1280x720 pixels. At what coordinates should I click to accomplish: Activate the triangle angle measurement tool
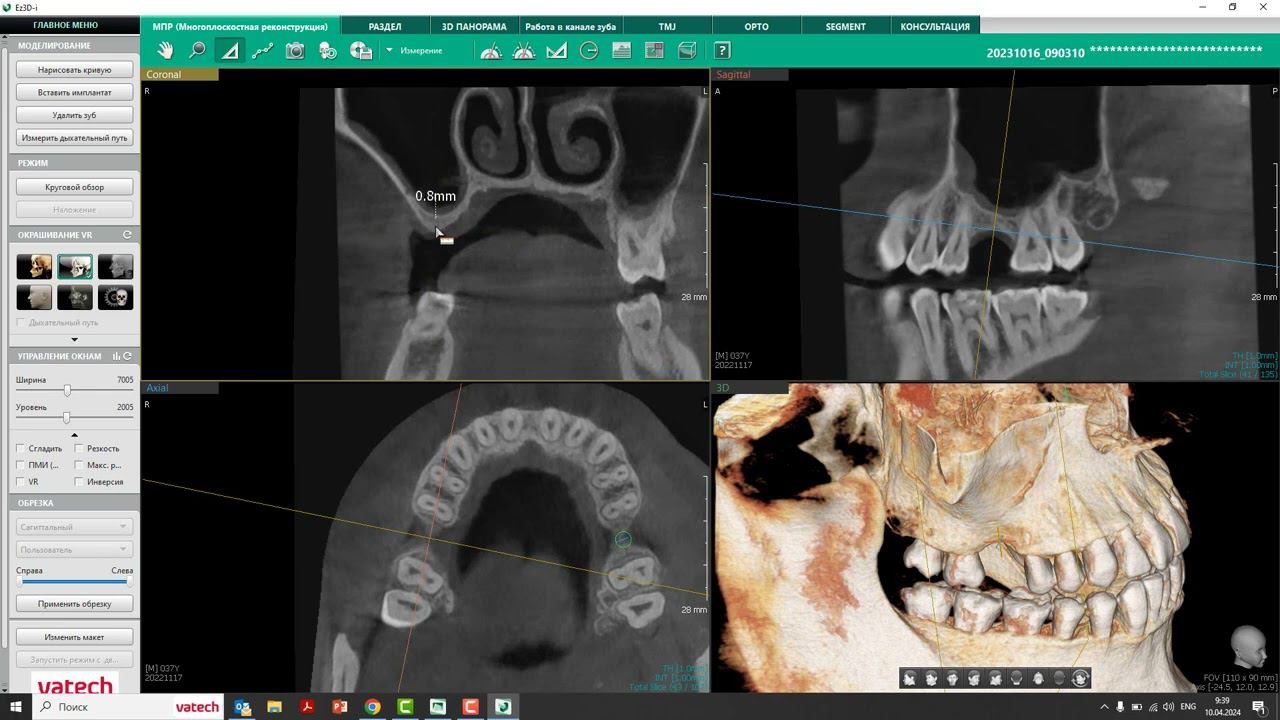pos(230,51)
